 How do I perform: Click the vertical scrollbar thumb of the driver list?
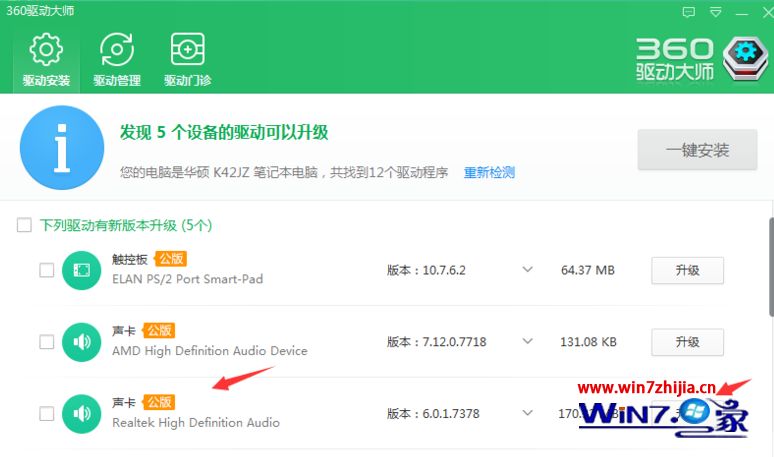coord(771,267)
